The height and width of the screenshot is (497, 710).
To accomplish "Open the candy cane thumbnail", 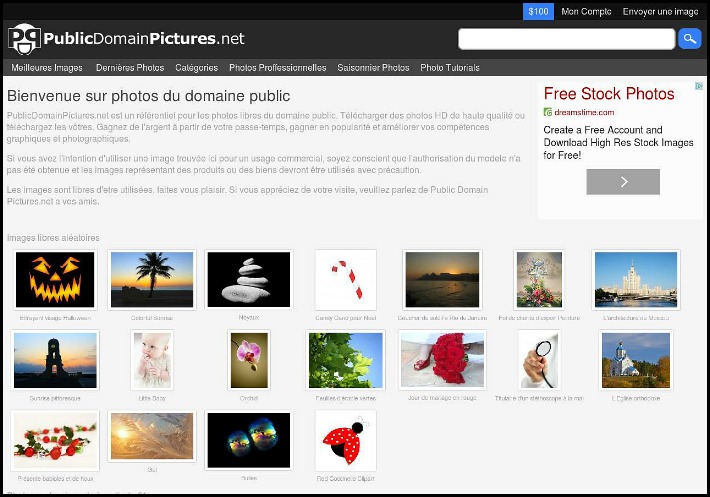I will pyautogui.click(x=345, y=279).
